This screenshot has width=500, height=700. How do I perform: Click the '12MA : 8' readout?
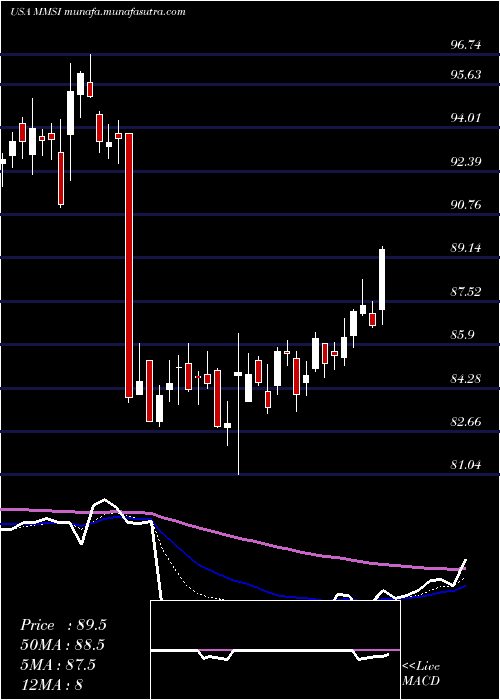52,684
